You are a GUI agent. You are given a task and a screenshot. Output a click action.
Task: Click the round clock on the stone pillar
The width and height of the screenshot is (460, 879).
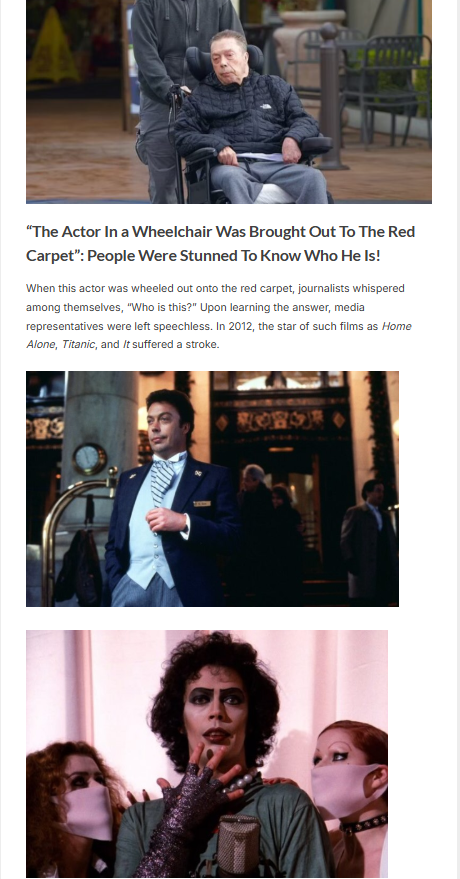(90, 459)
